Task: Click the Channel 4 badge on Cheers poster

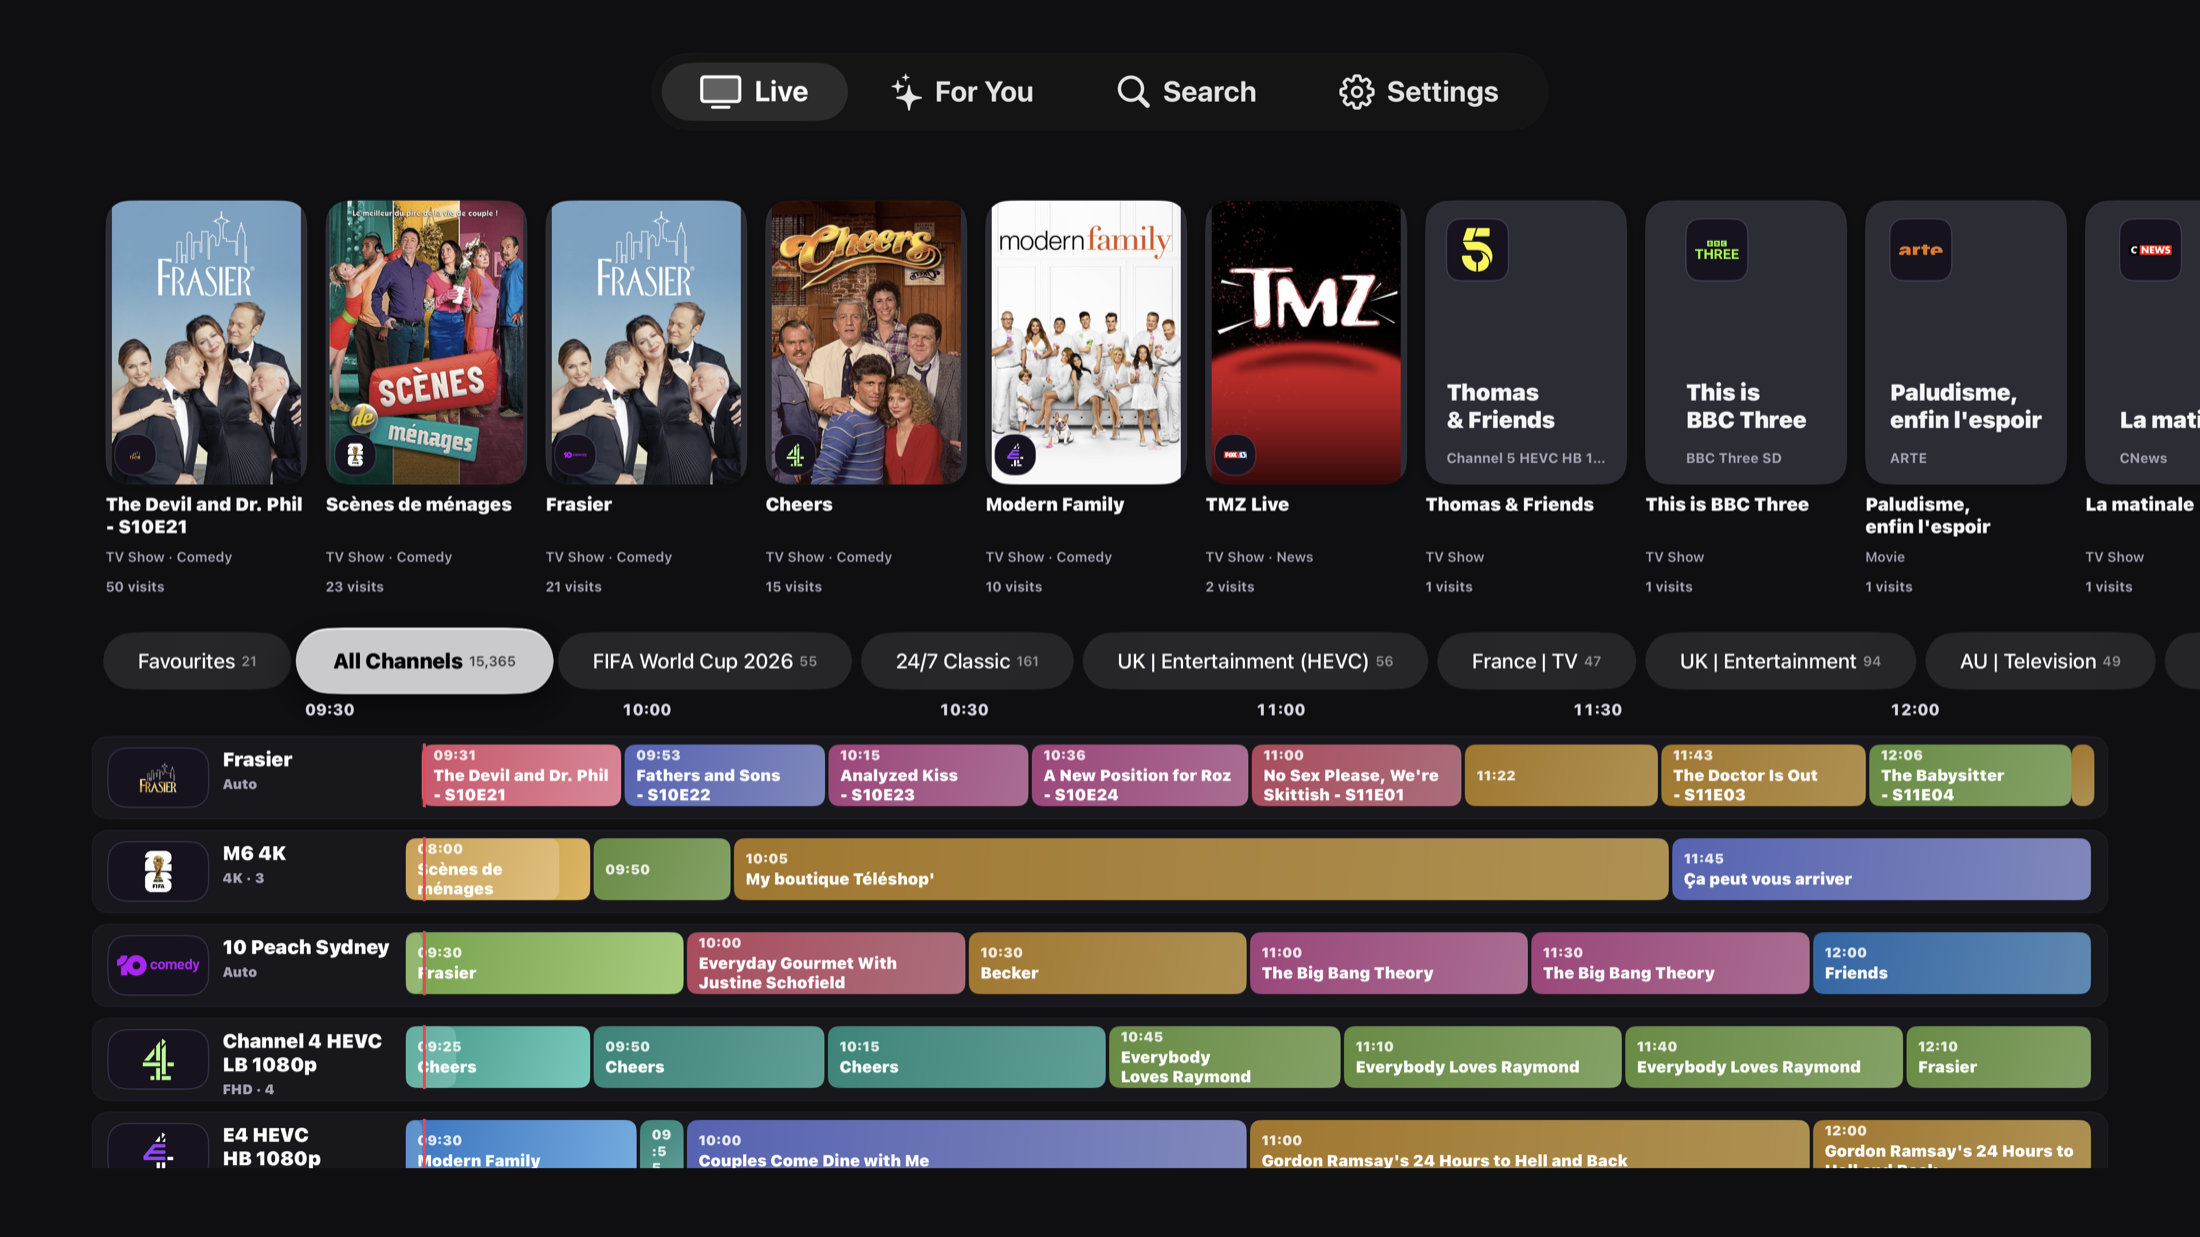Action: click(795, 455)
